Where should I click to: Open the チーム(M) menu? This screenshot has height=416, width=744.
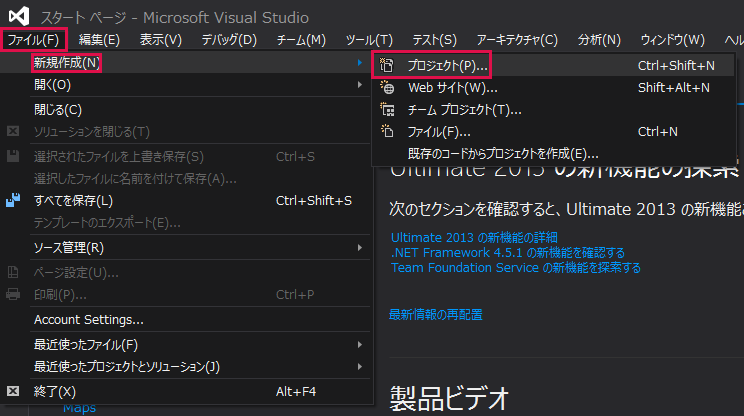tap(301, 39)
